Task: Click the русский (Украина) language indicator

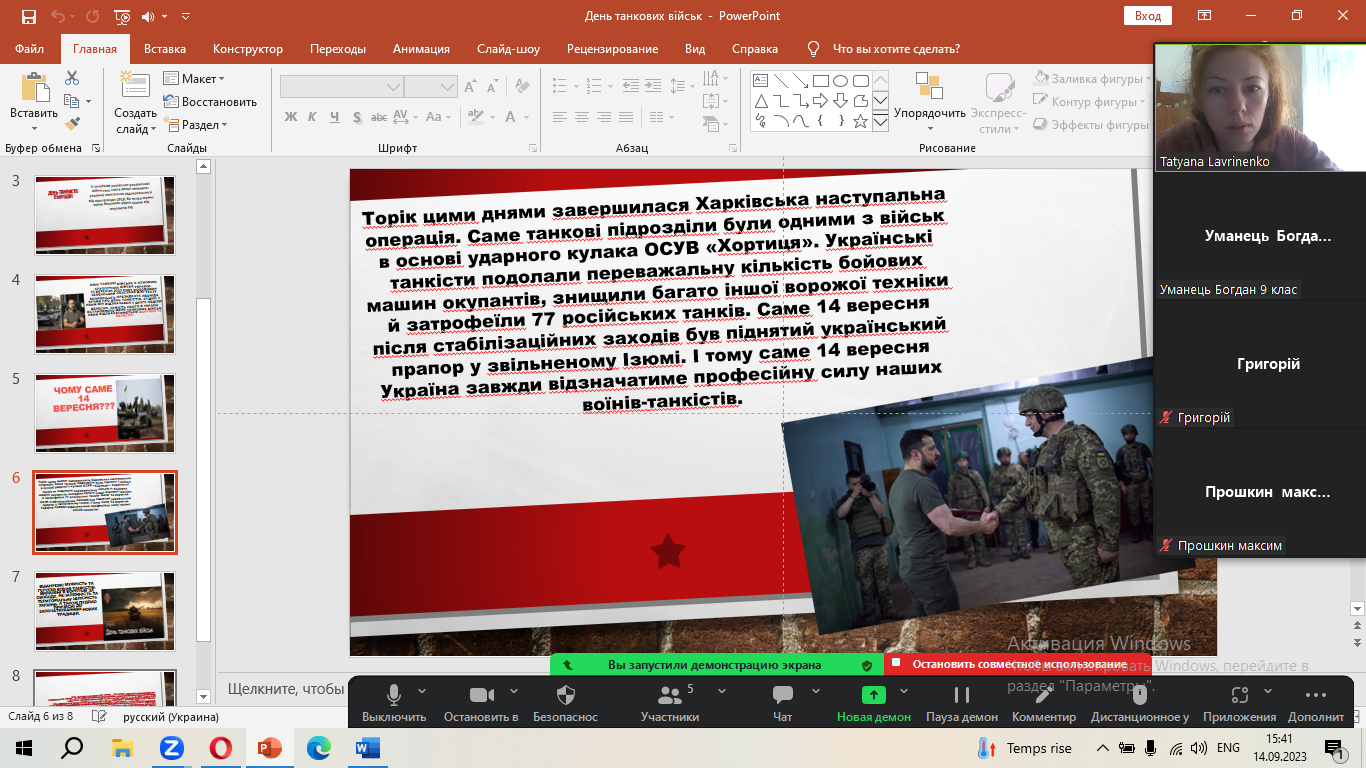Action: click(x=170, y=717)
